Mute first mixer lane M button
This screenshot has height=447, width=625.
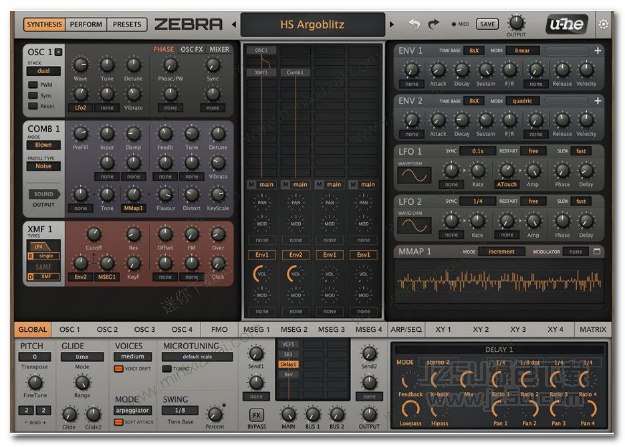tap(251, 184)
